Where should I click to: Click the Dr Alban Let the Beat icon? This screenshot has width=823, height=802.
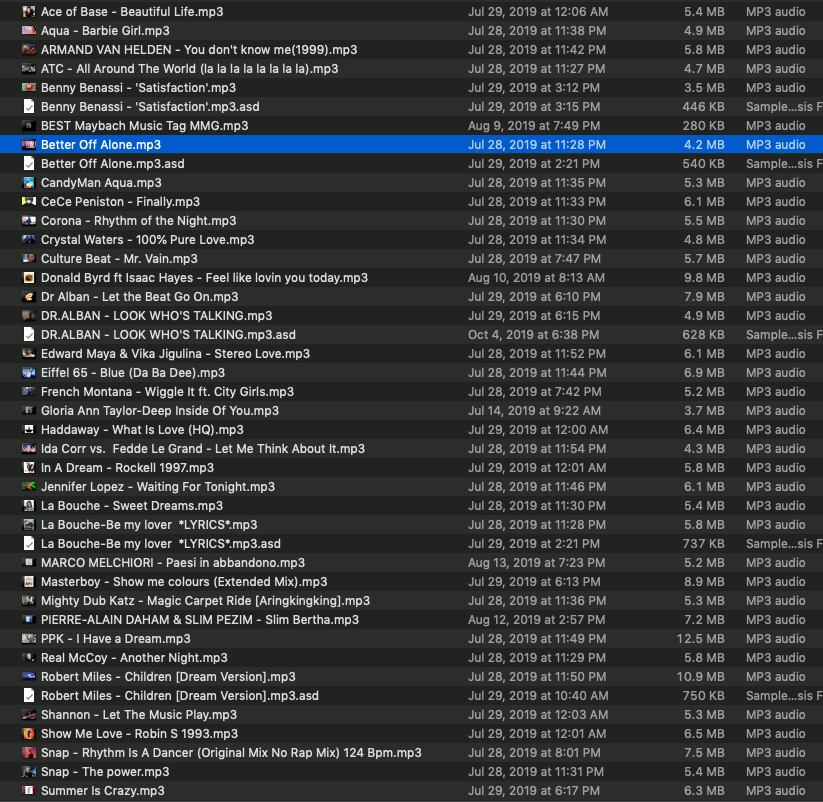[x=29, y=297]
